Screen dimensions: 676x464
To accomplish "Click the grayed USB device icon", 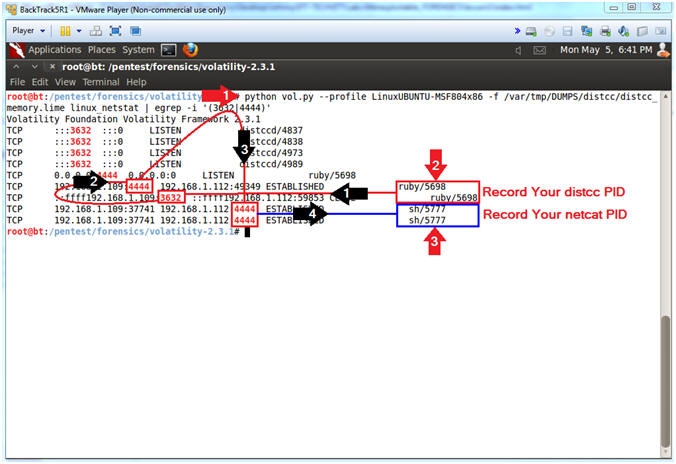I will [x=642, y=31].
